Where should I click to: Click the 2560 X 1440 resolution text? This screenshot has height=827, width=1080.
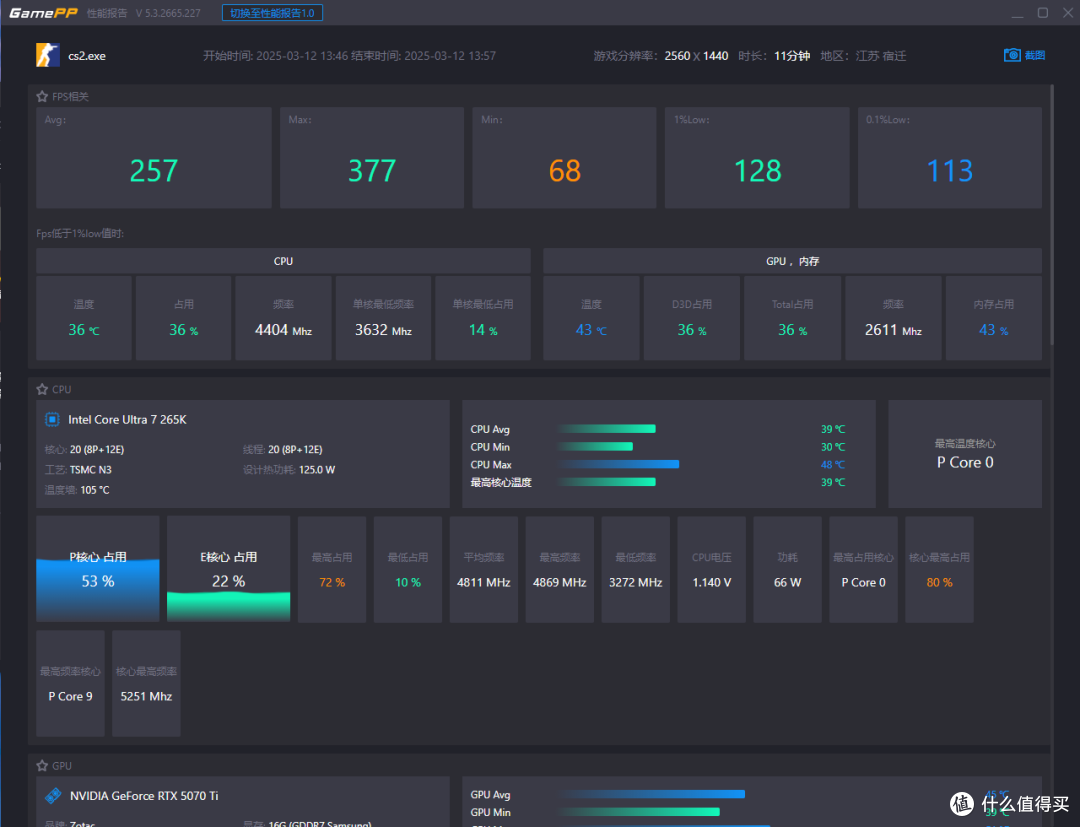pyautogui.click(x=696, y=56)
